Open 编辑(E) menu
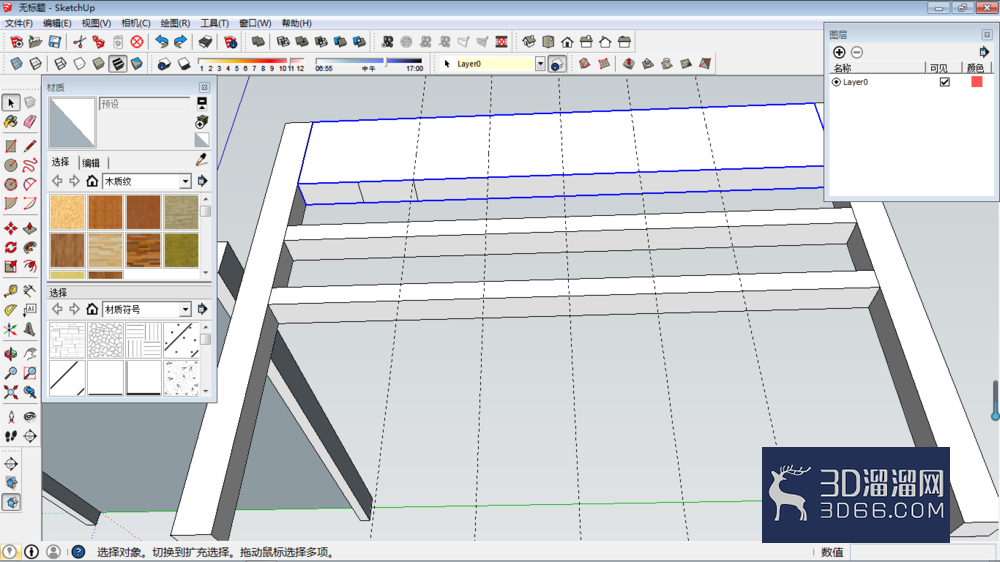The image size is (1000, 562). [57, 23]
